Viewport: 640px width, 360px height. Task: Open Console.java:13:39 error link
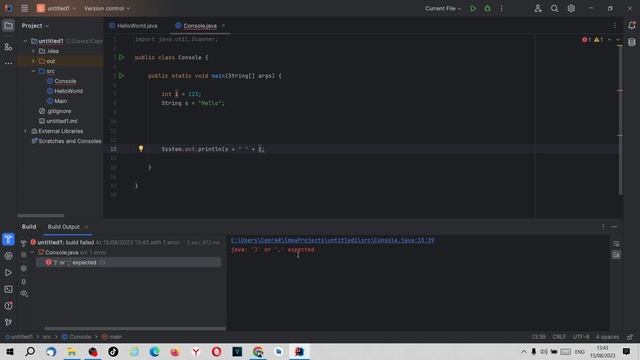[x=333, y=240]
